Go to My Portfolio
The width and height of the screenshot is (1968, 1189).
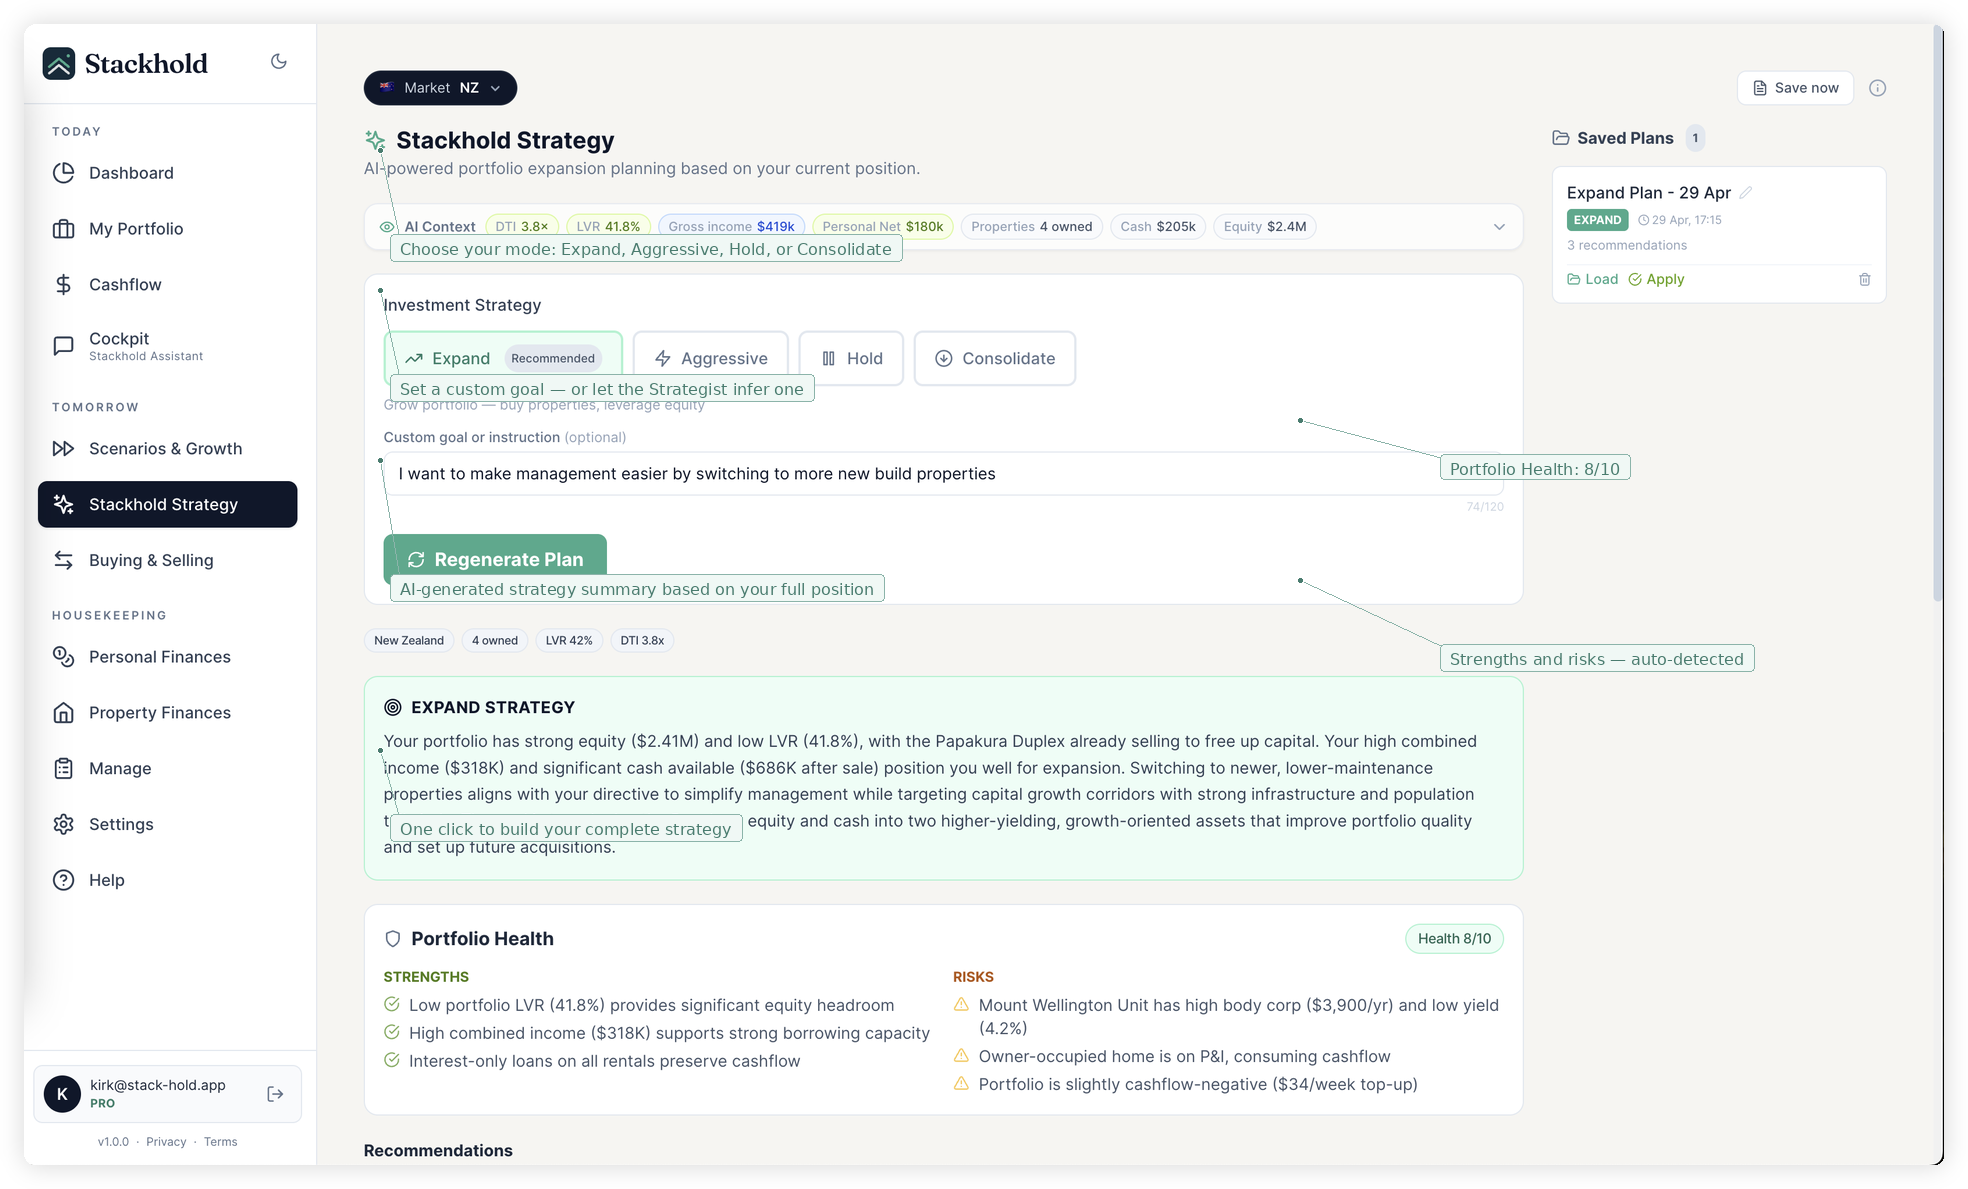click(168, 229)
